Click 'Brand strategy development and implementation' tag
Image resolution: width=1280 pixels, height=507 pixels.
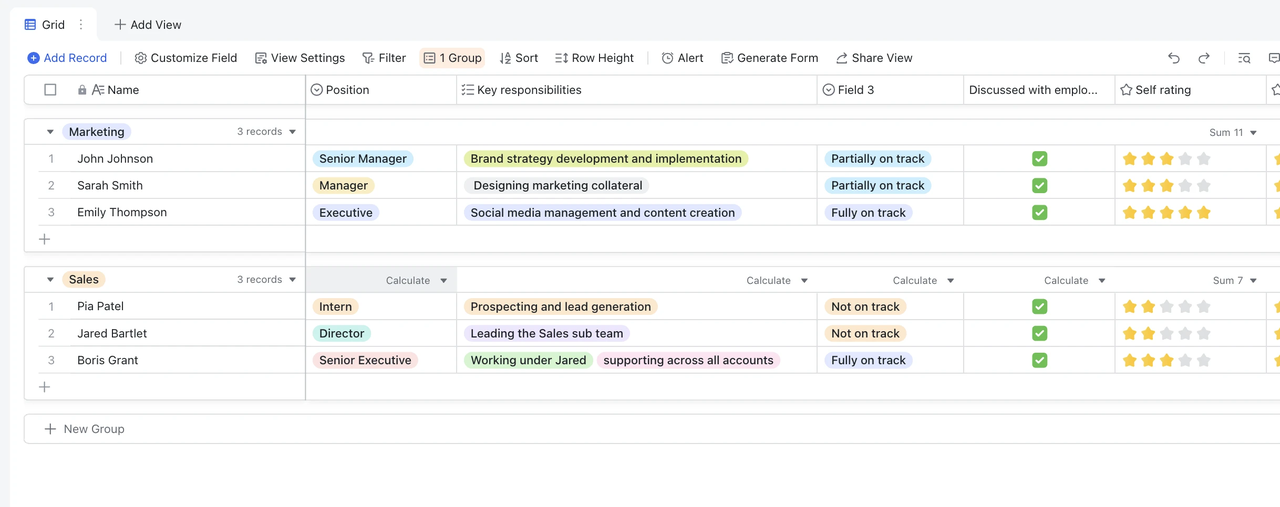606,159
